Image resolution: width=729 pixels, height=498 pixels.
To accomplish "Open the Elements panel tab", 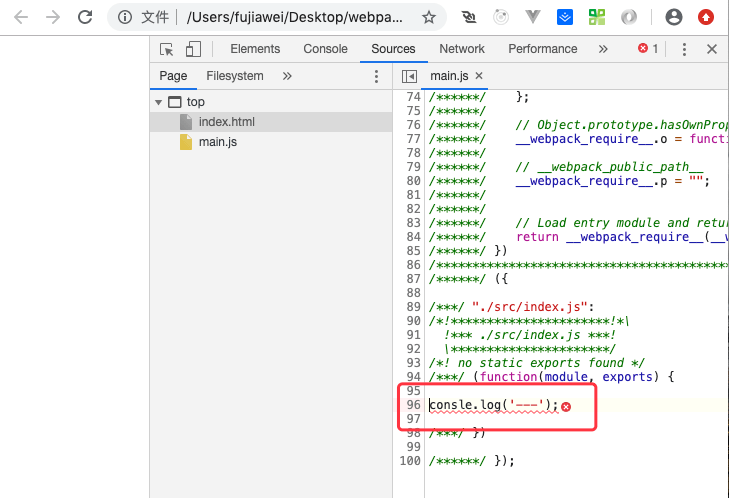I will (x=255, y=49).
